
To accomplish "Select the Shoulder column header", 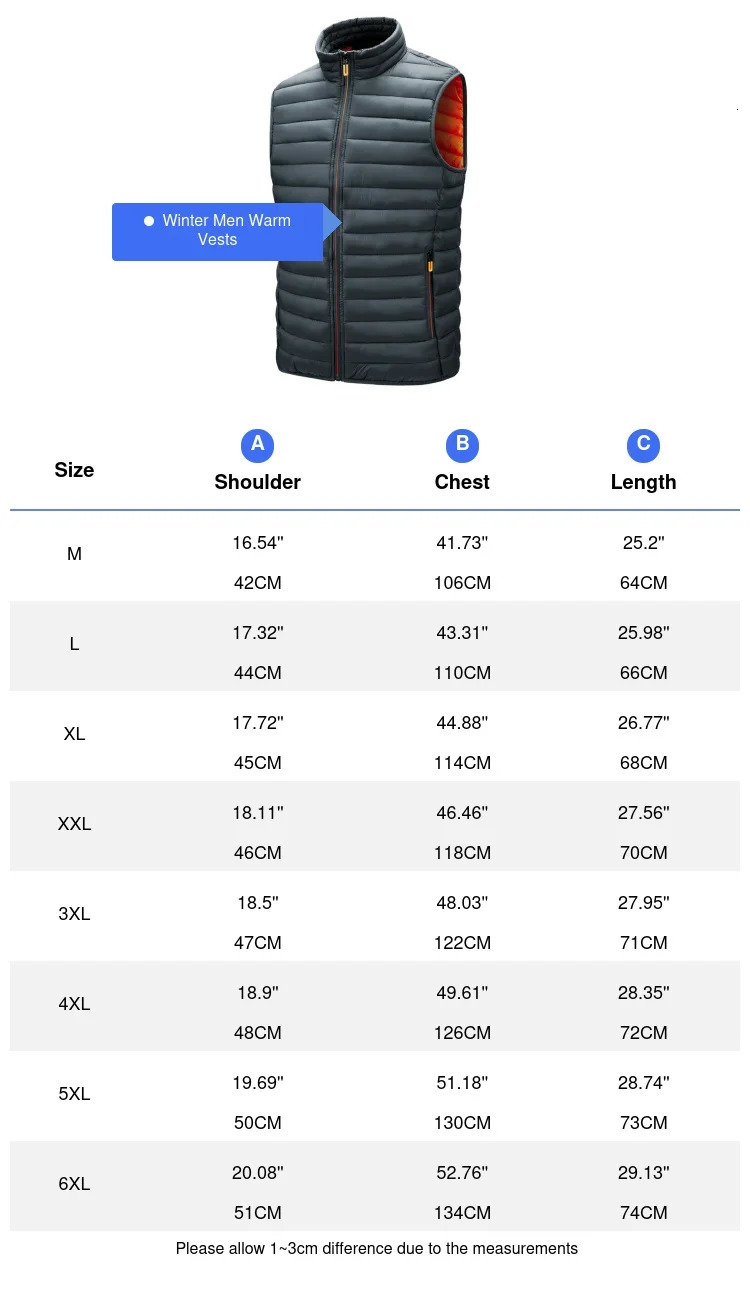I will point(257,482).
